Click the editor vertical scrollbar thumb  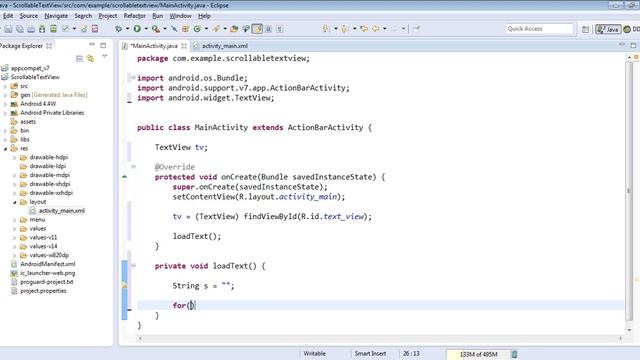coord(629,191)
